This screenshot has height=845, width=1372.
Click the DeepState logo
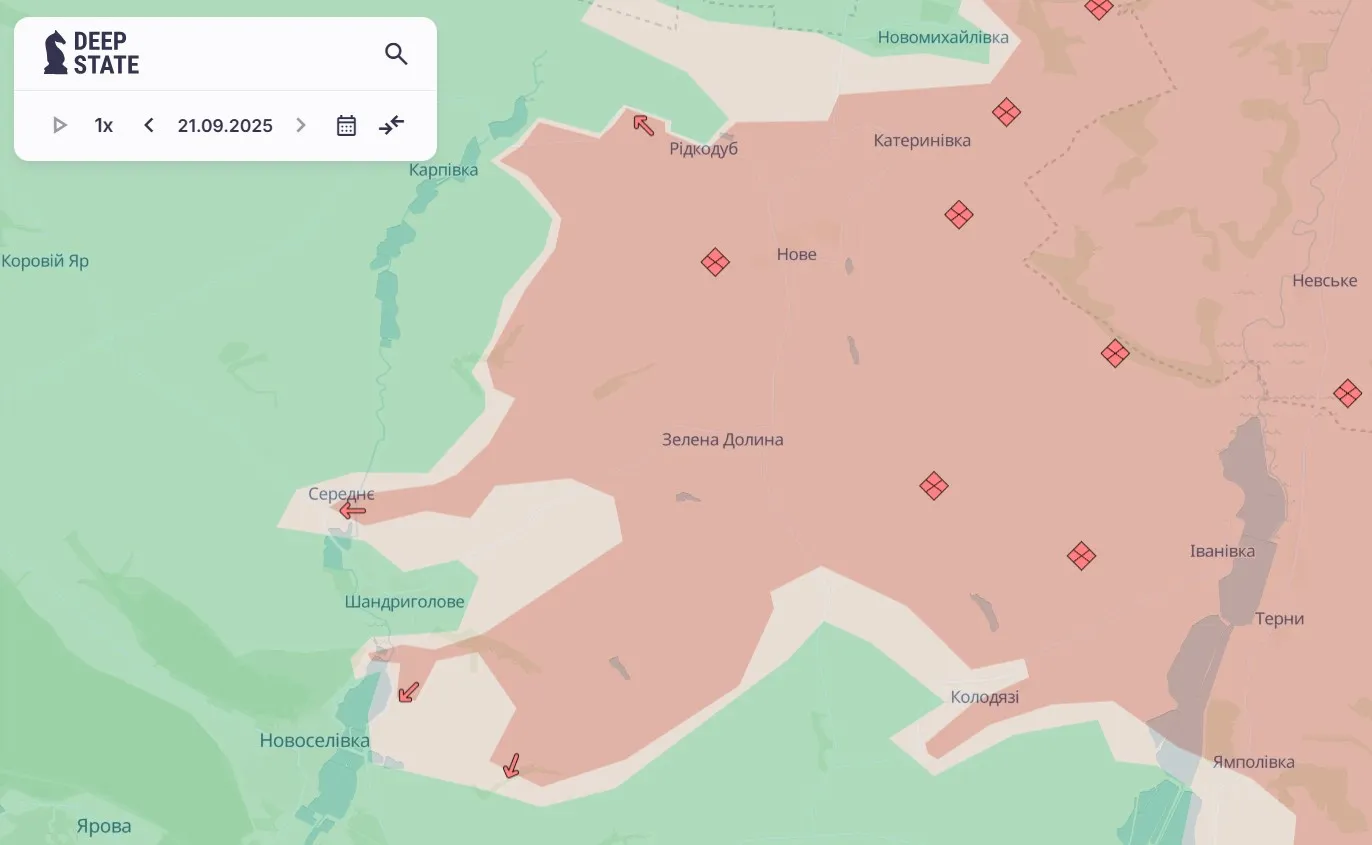click(91, 53)
